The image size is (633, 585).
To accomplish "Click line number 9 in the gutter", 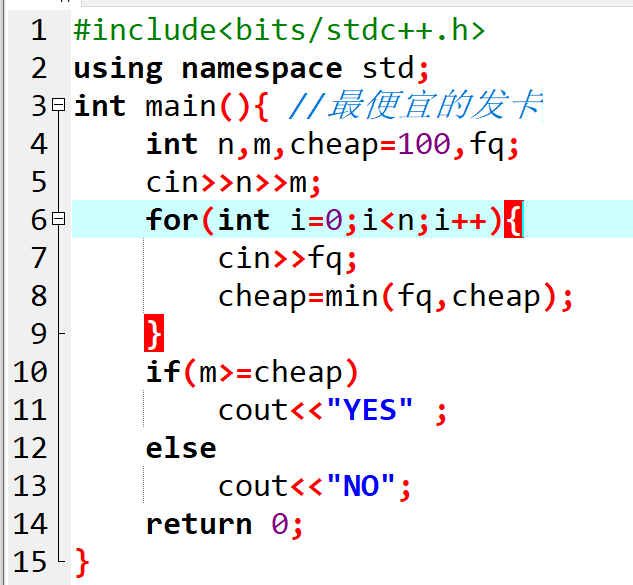I will point(39,333).
